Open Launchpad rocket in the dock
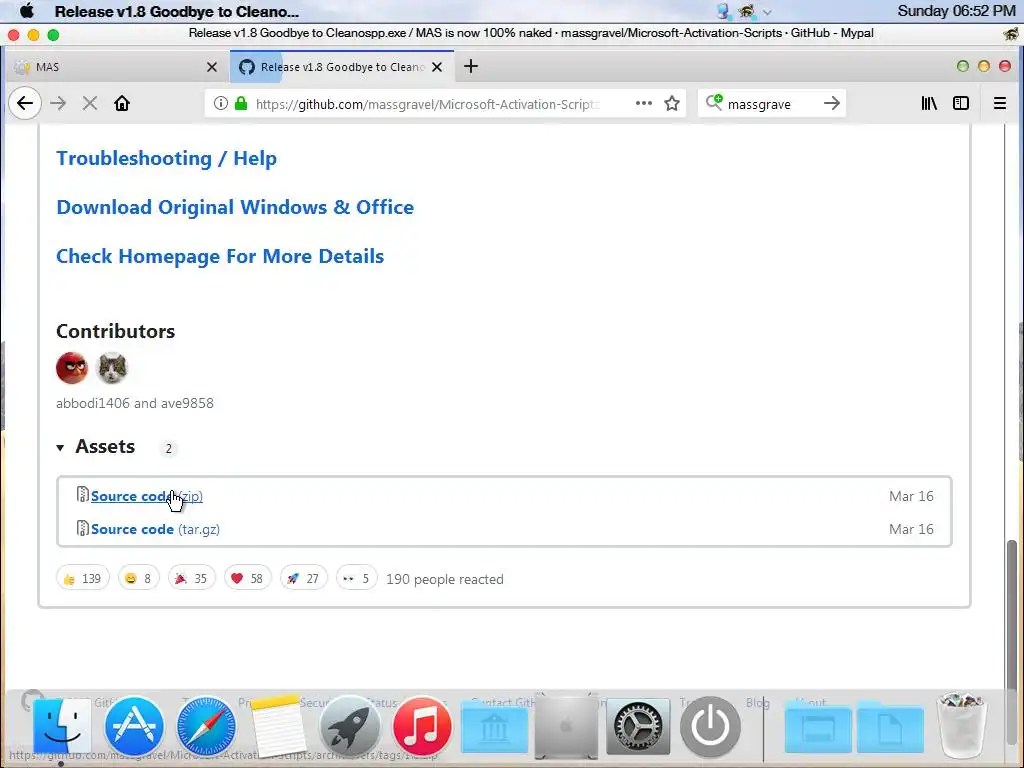The image size is (1024, 768). [x=350, y=726]
